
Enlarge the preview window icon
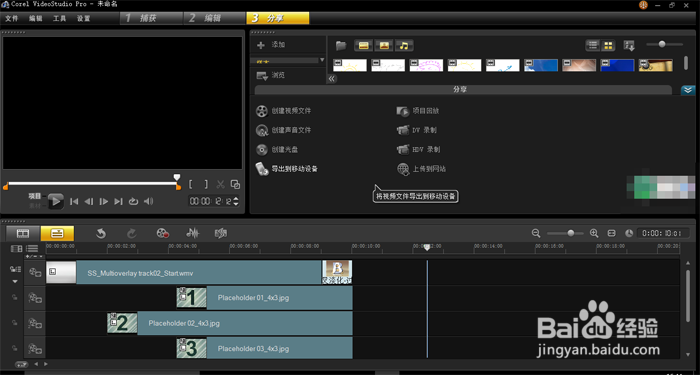pyautogui.click(x=235, y=184)
